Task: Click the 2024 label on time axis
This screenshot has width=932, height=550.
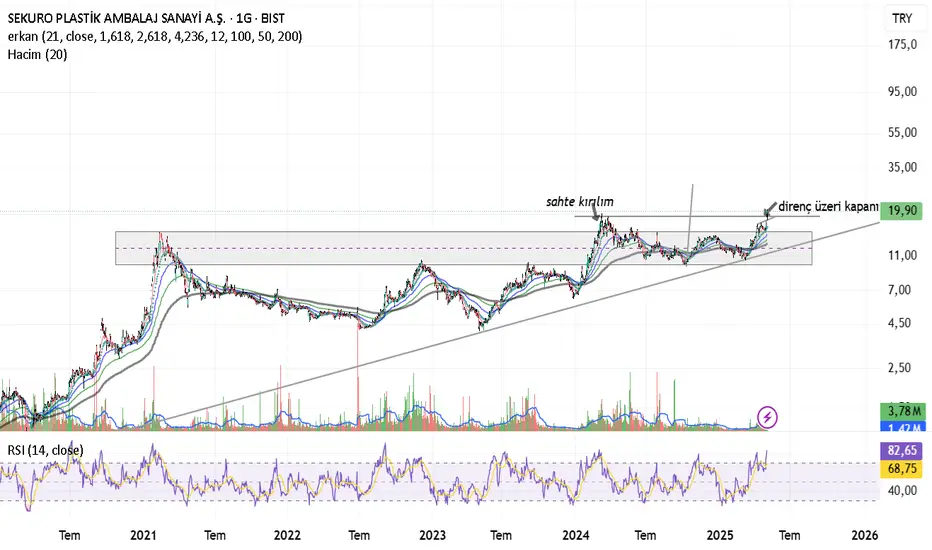Action: [x=575, y=535]
